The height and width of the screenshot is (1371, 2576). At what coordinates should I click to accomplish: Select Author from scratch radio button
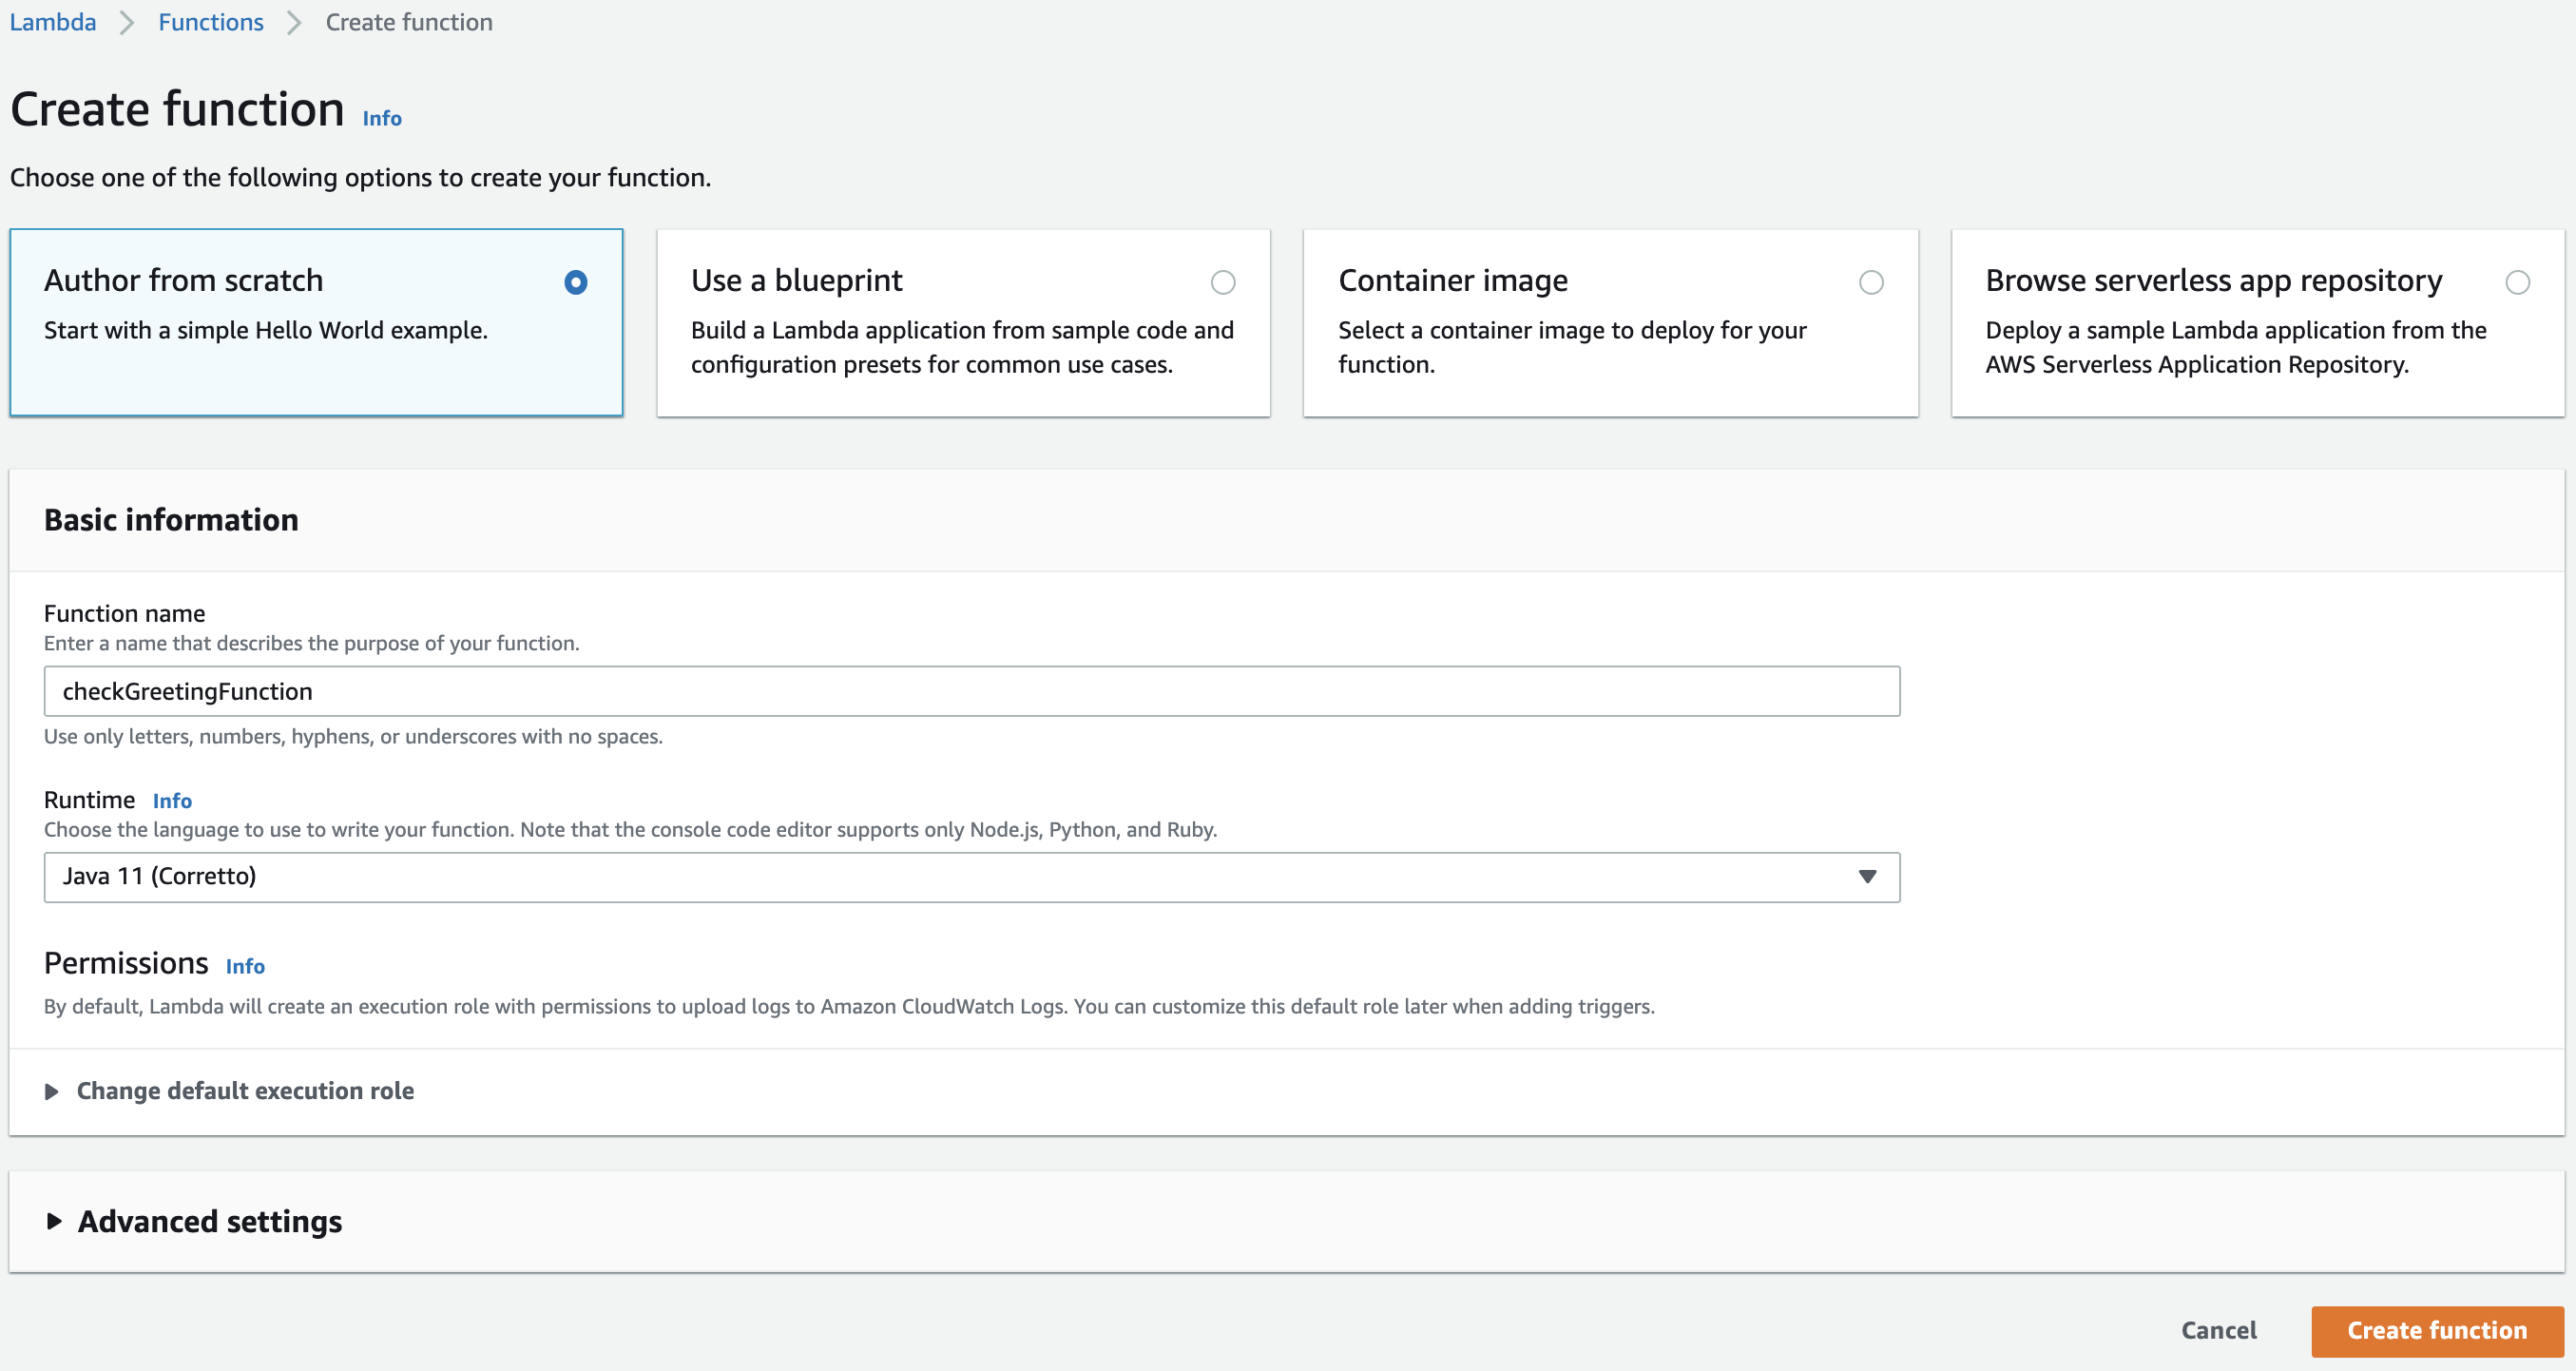[x=575, y=283]
